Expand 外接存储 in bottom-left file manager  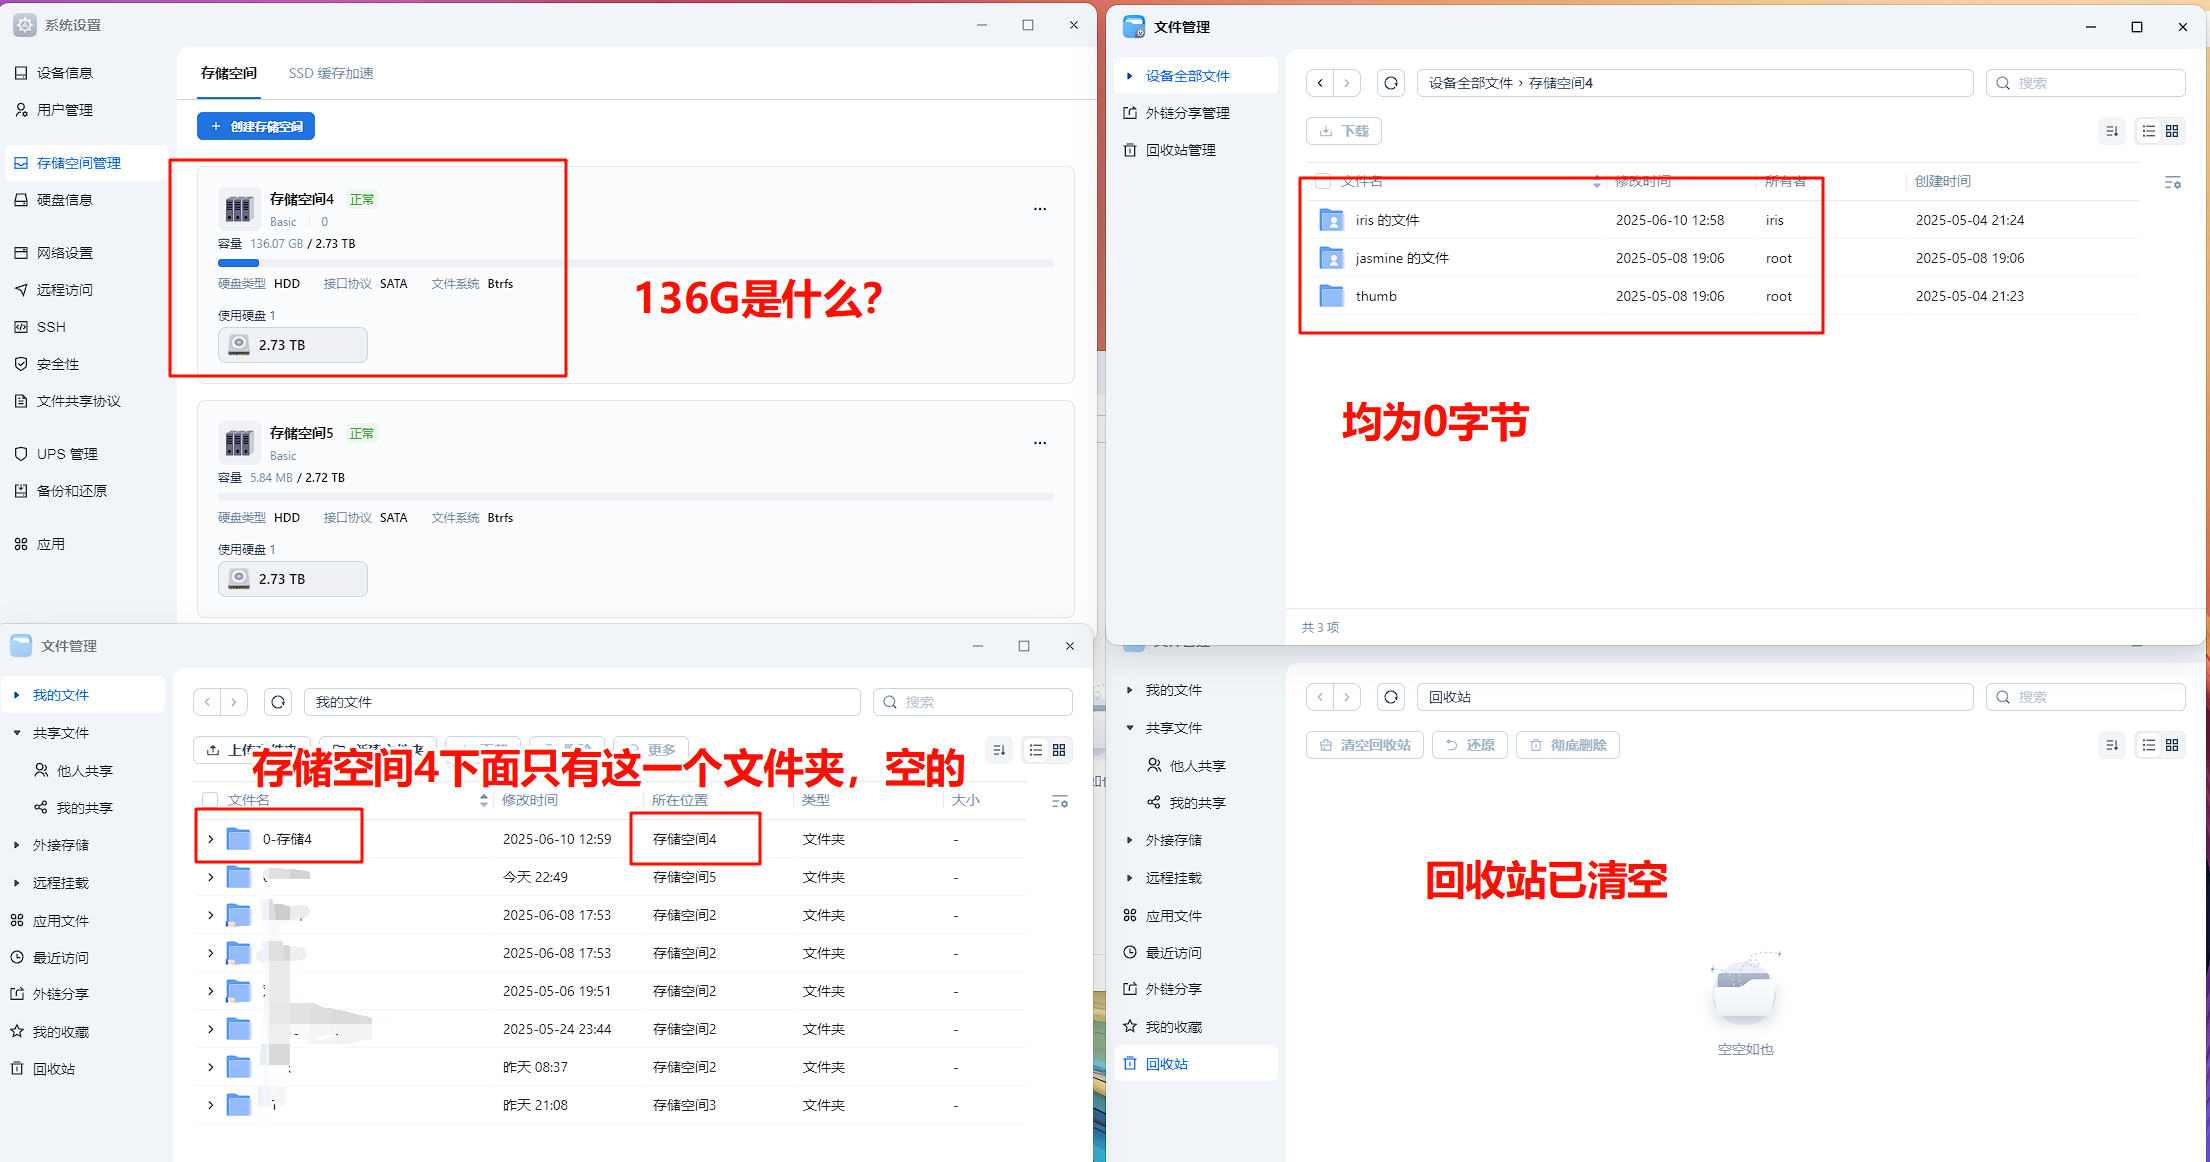coord(16,845)
